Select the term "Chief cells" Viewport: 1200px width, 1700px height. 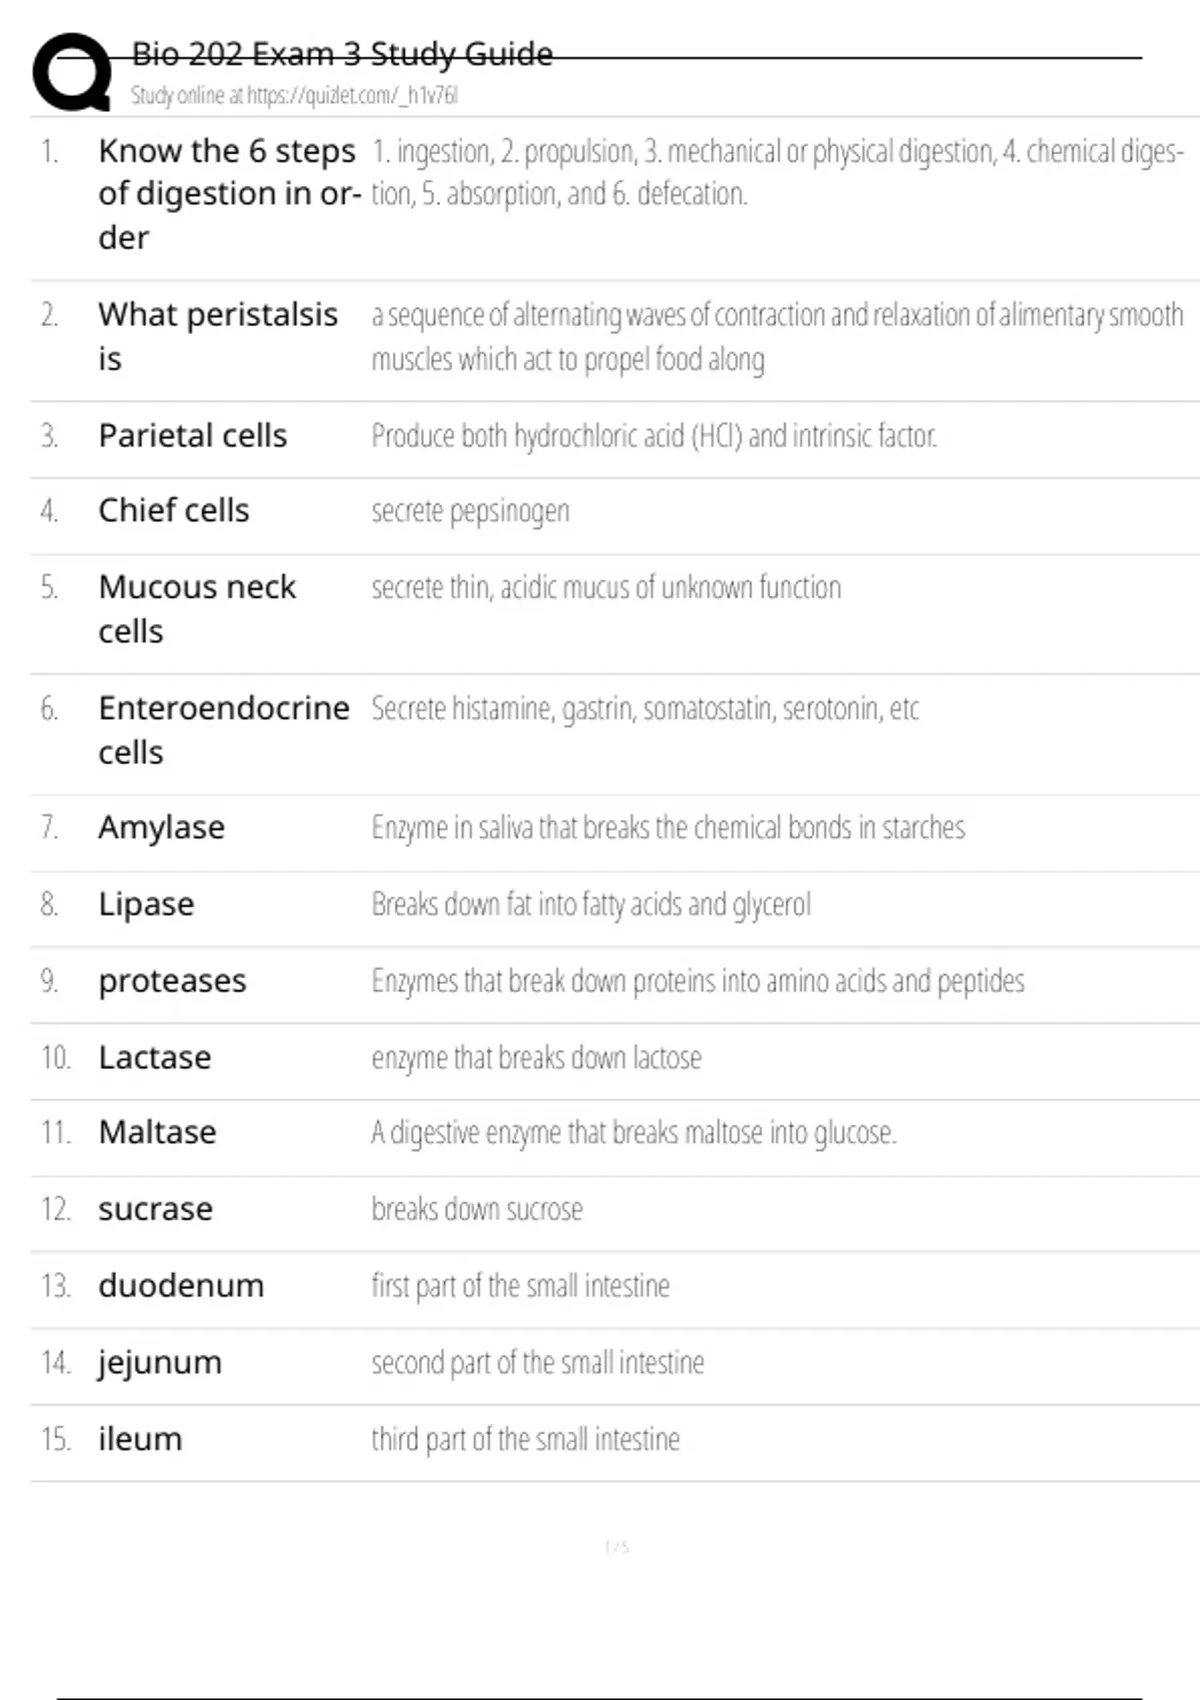click(173, 511)
